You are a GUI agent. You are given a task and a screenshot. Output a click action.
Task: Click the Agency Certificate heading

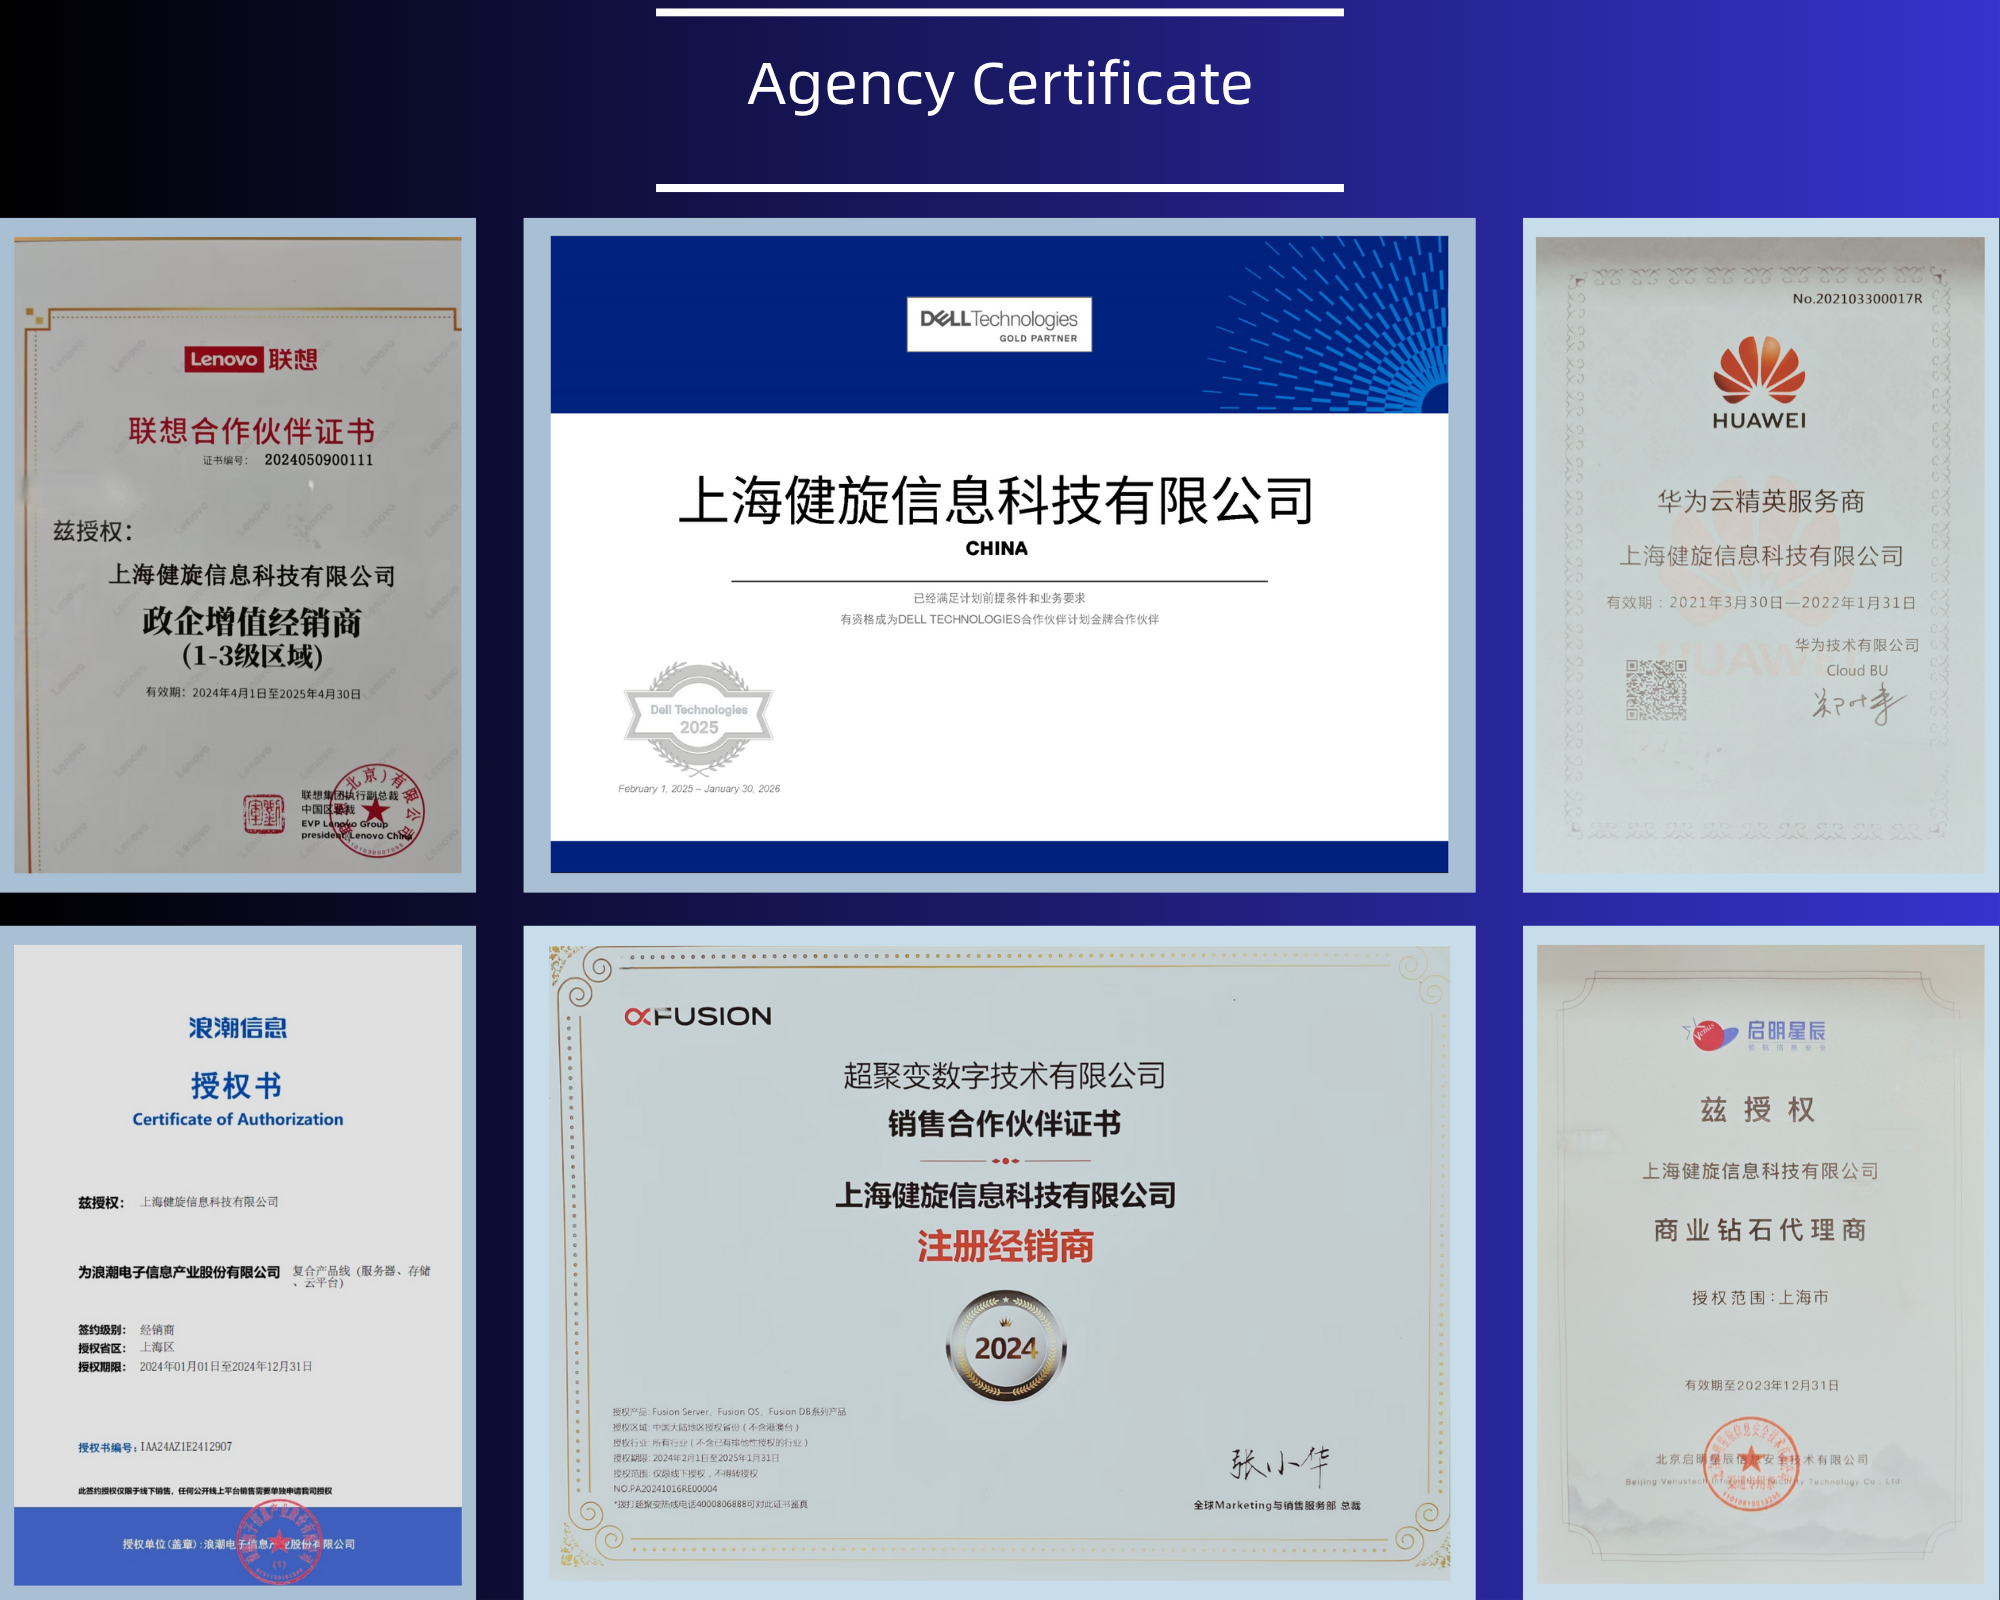pos(999,83)
